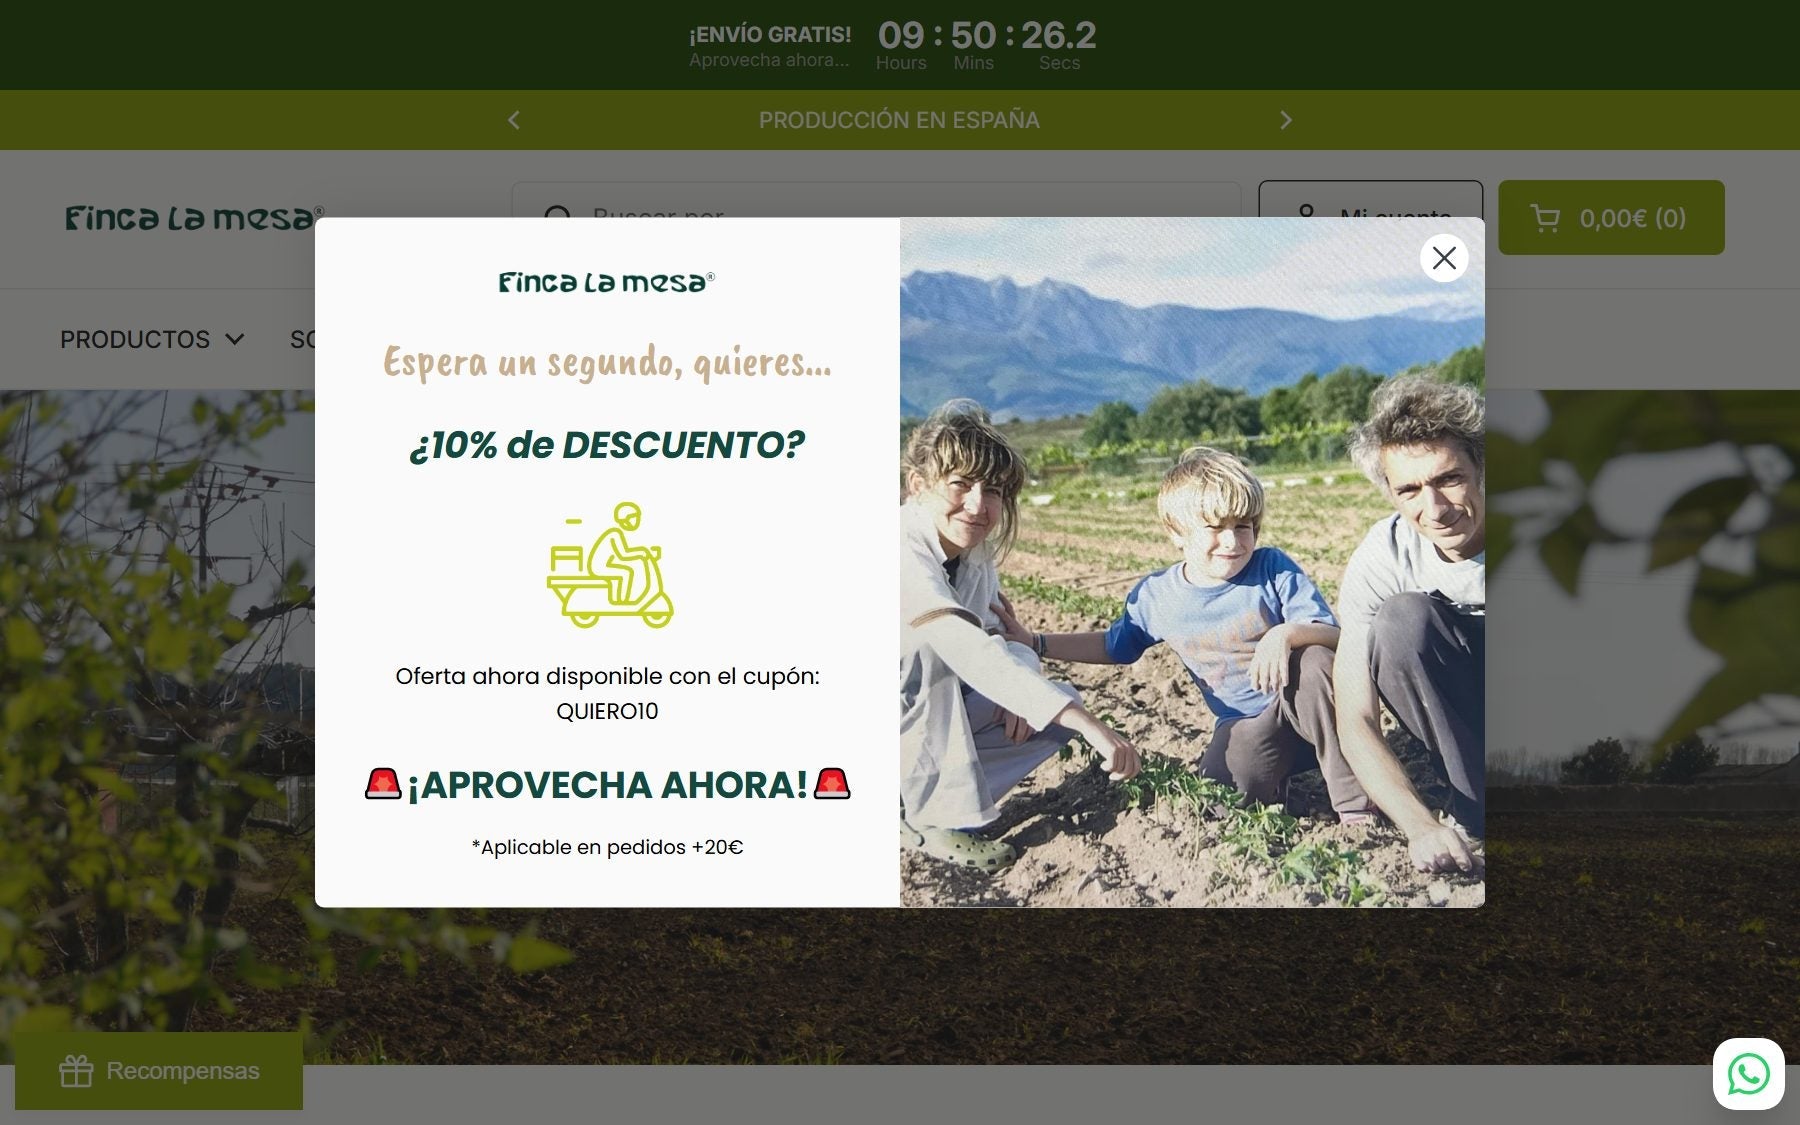Screen dimensions: 1800x1125
Task: Open the shopping cart 0,00€ (0)
Action: 1611,217
